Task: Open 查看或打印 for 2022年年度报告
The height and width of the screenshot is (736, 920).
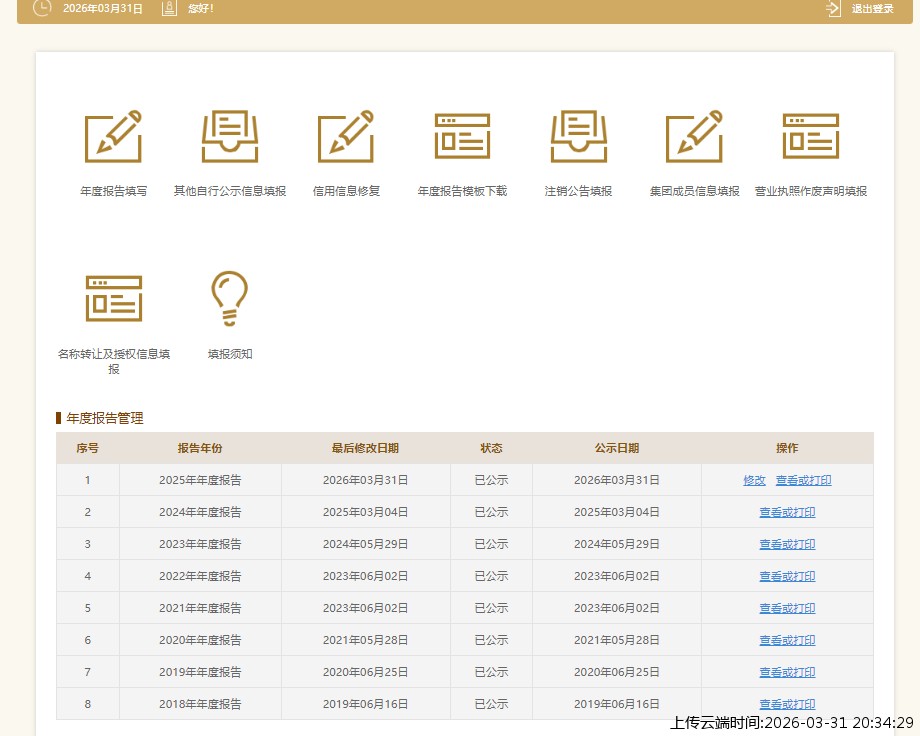Action: coord(787,576)
